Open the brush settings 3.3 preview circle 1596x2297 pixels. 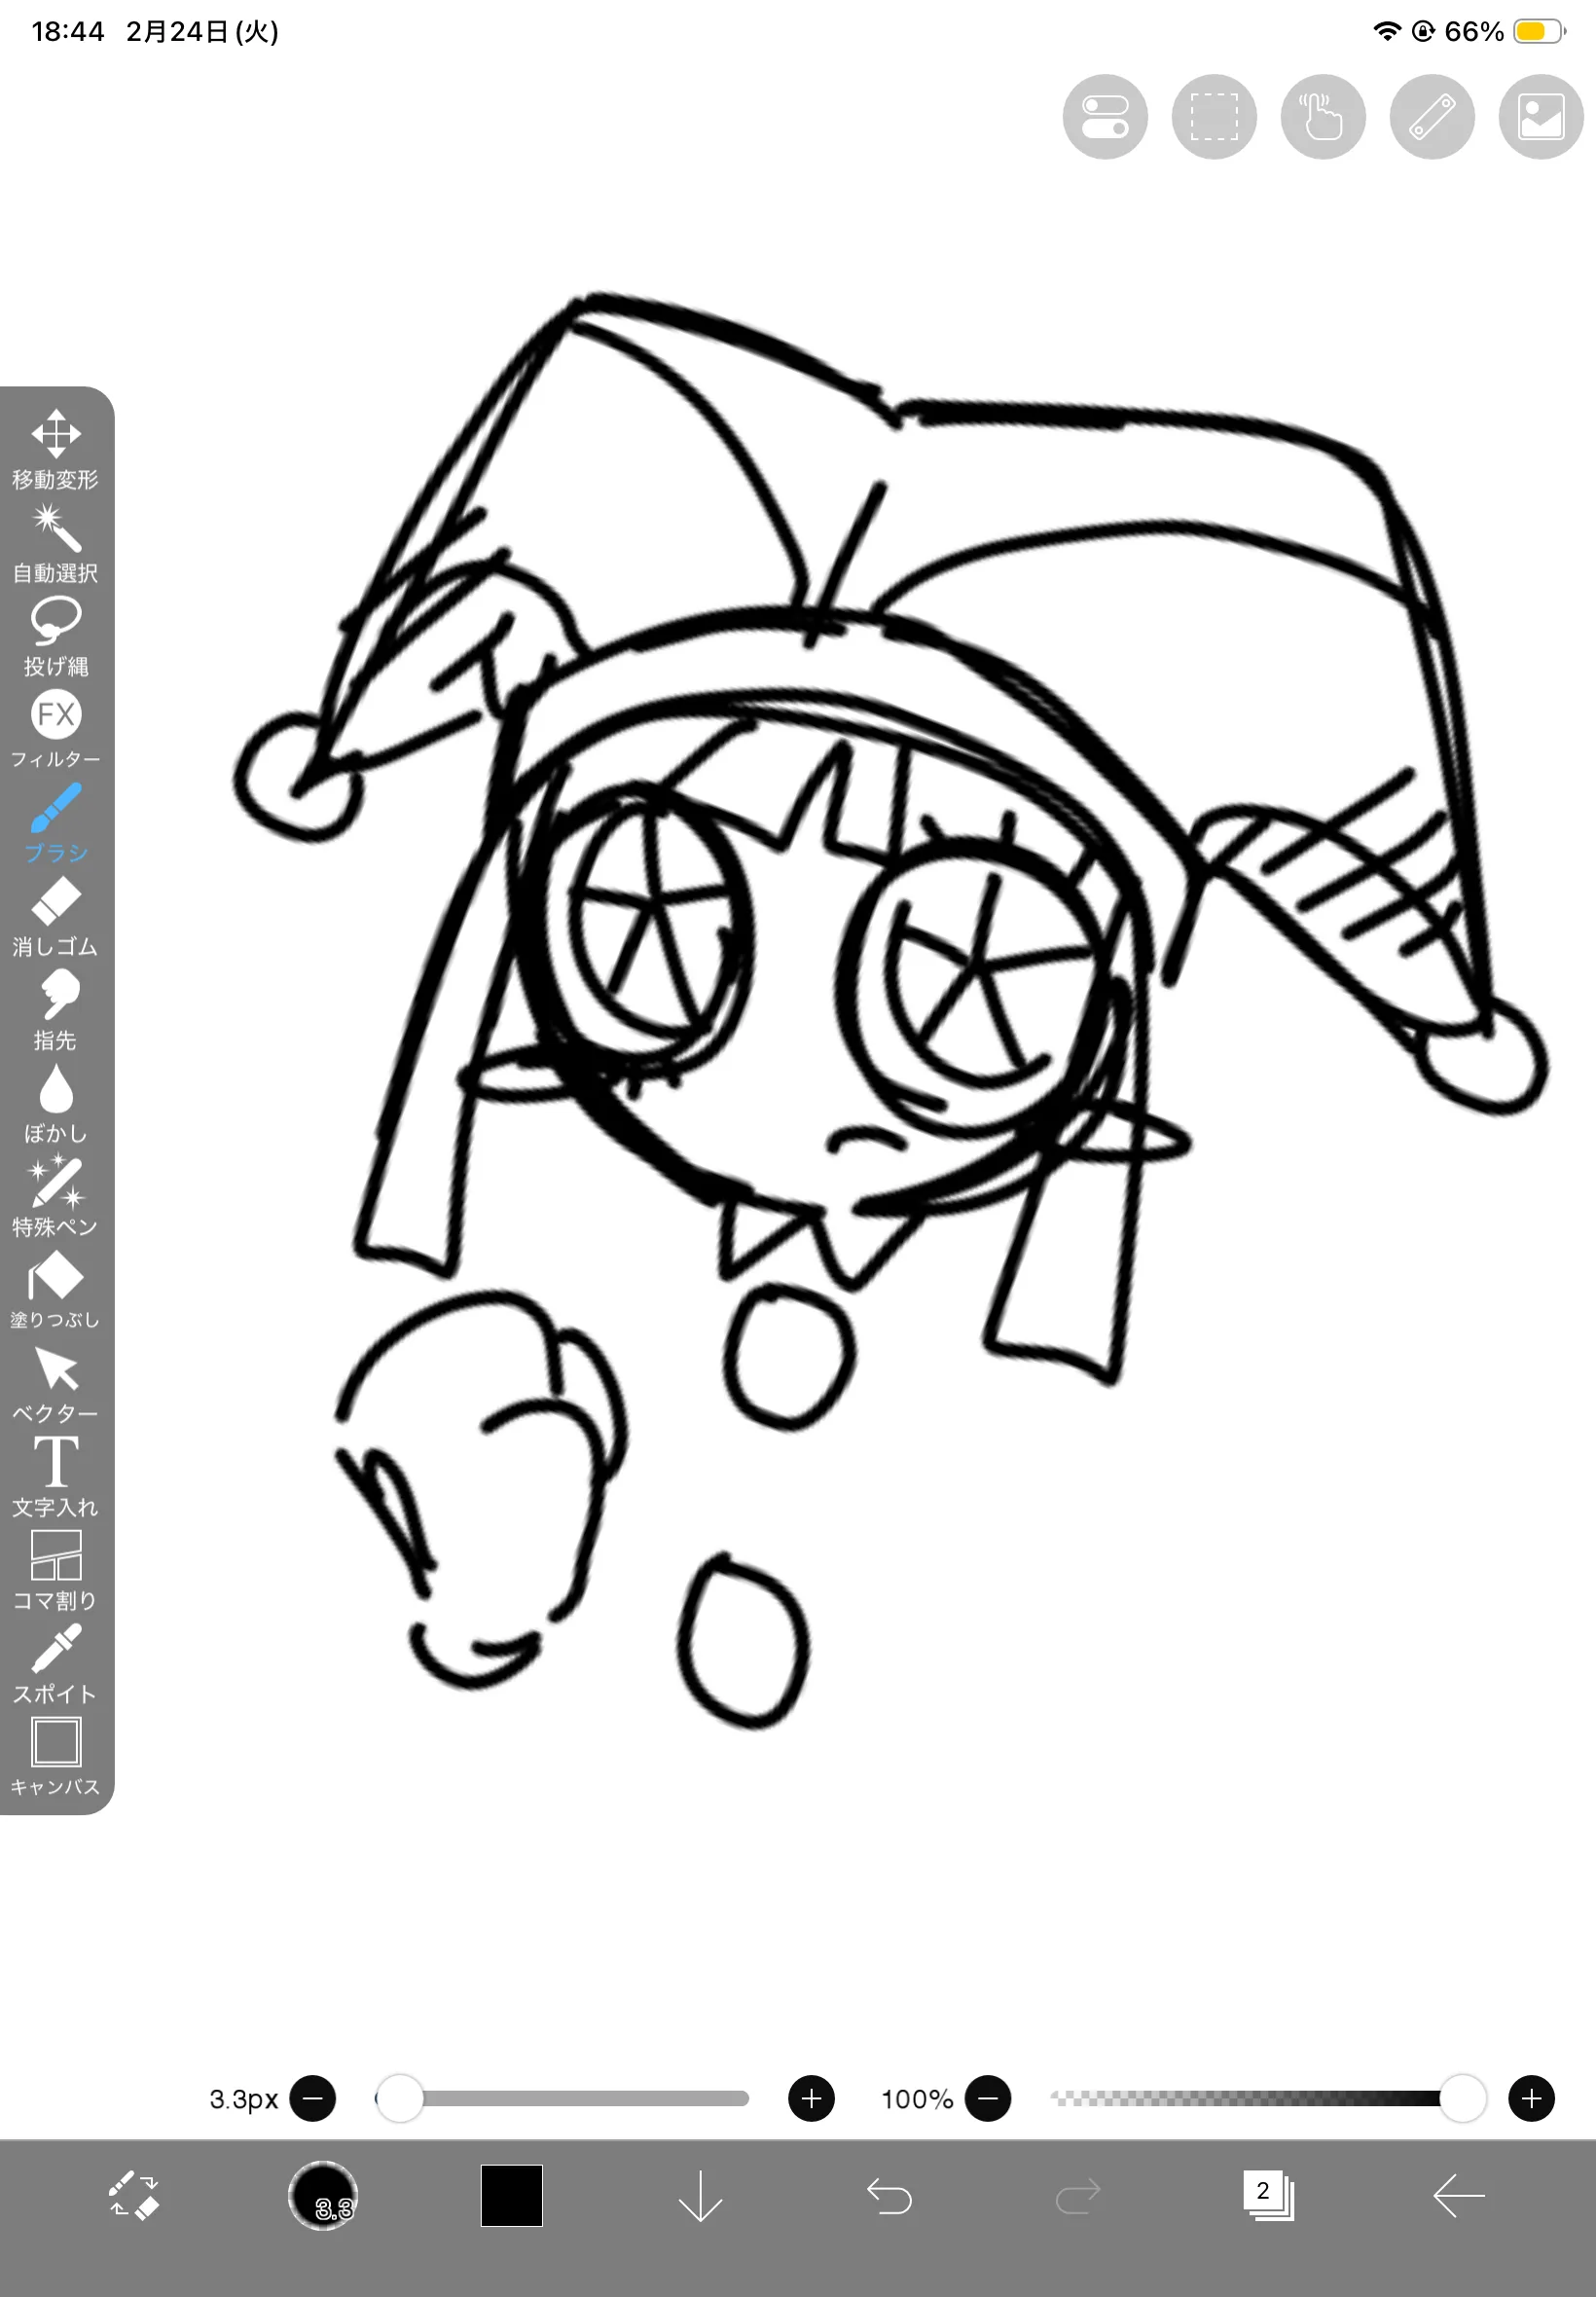(323, 2196)
